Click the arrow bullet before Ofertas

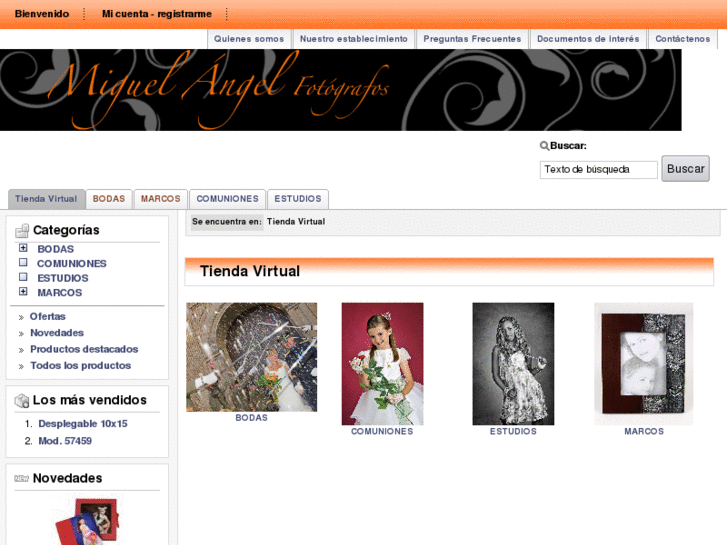coord(21,318)
